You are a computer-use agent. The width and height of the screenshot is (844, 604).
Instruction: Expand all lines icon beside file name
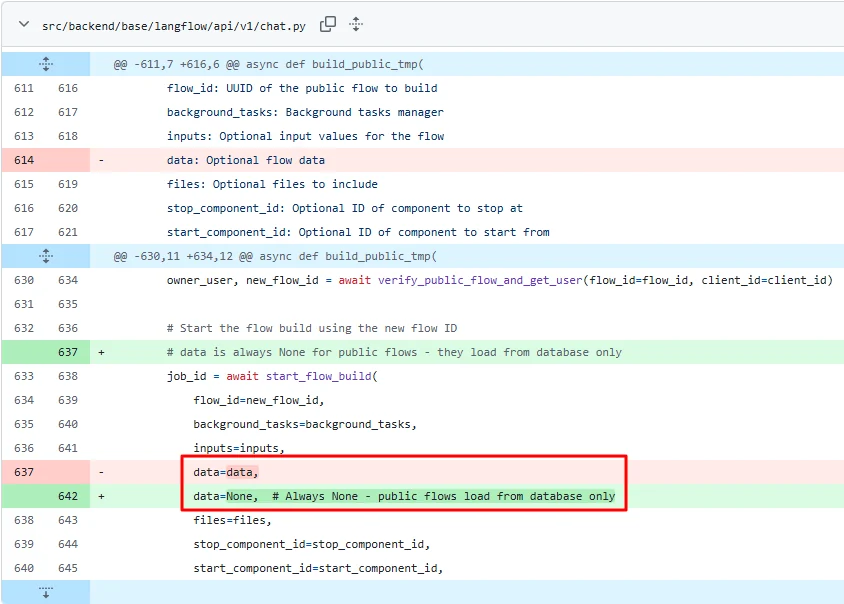tap(356, 24)
